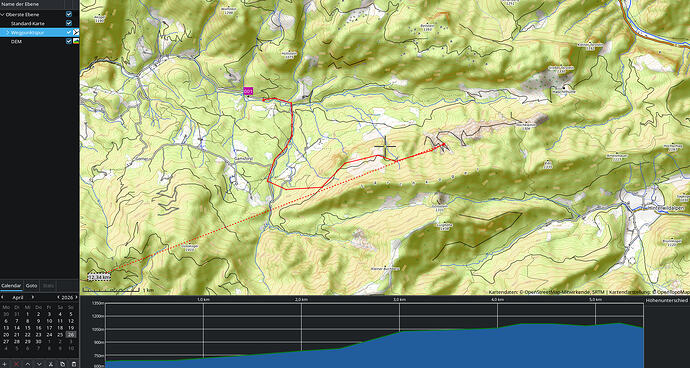The image size is (690, 368).
Task: Click the DEM layer type icon
Action: (76, 41)
